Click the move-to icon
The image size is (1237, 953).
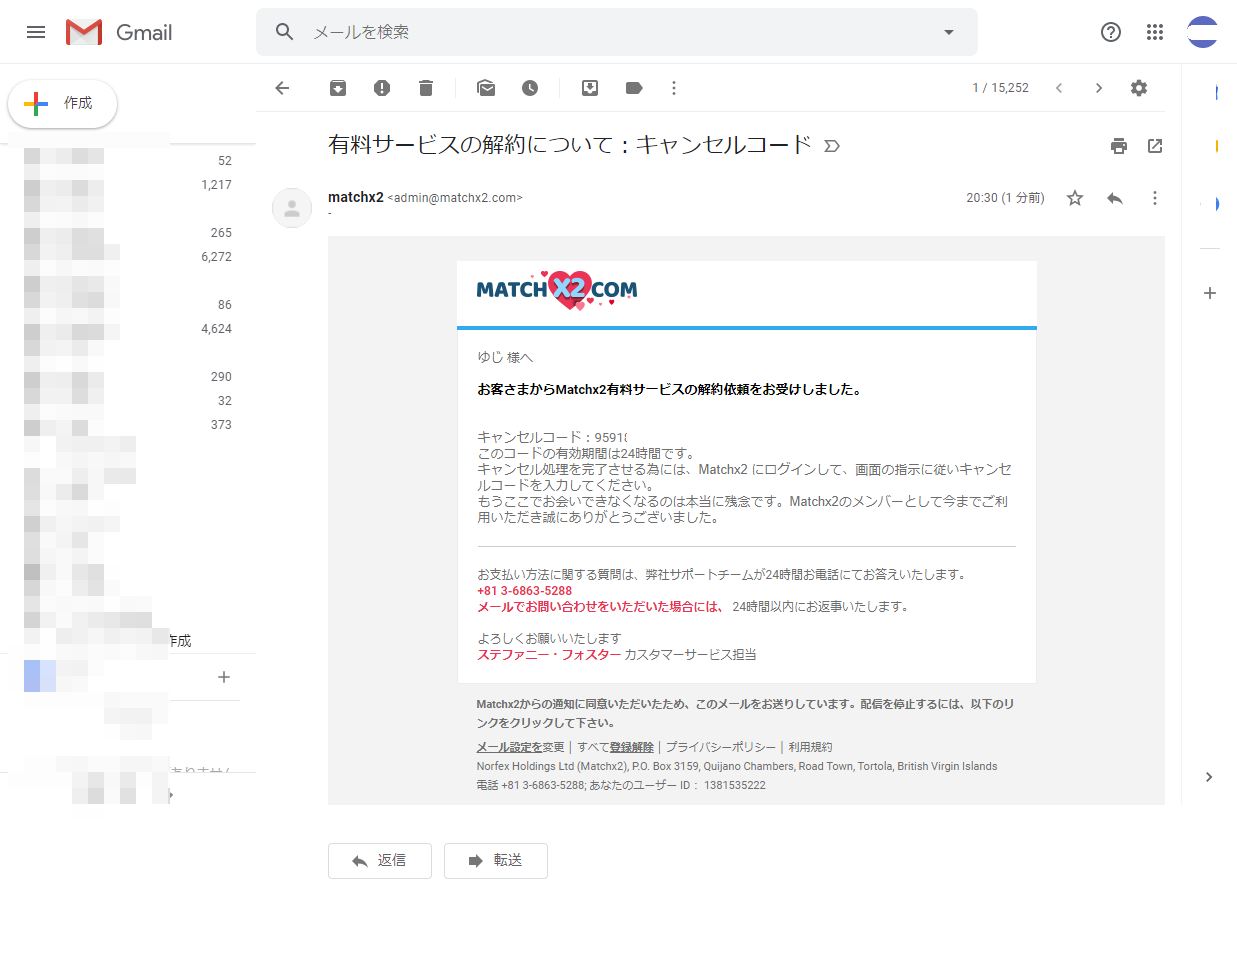coord(590,88)
